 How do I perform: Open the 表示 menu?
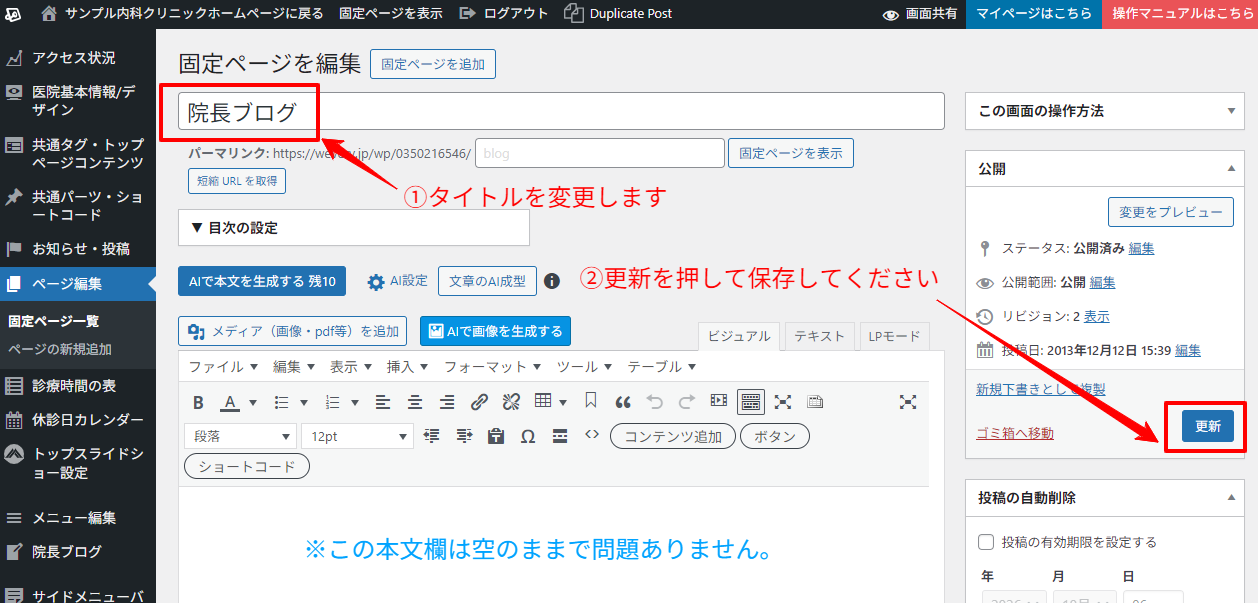tap(351, 367)
